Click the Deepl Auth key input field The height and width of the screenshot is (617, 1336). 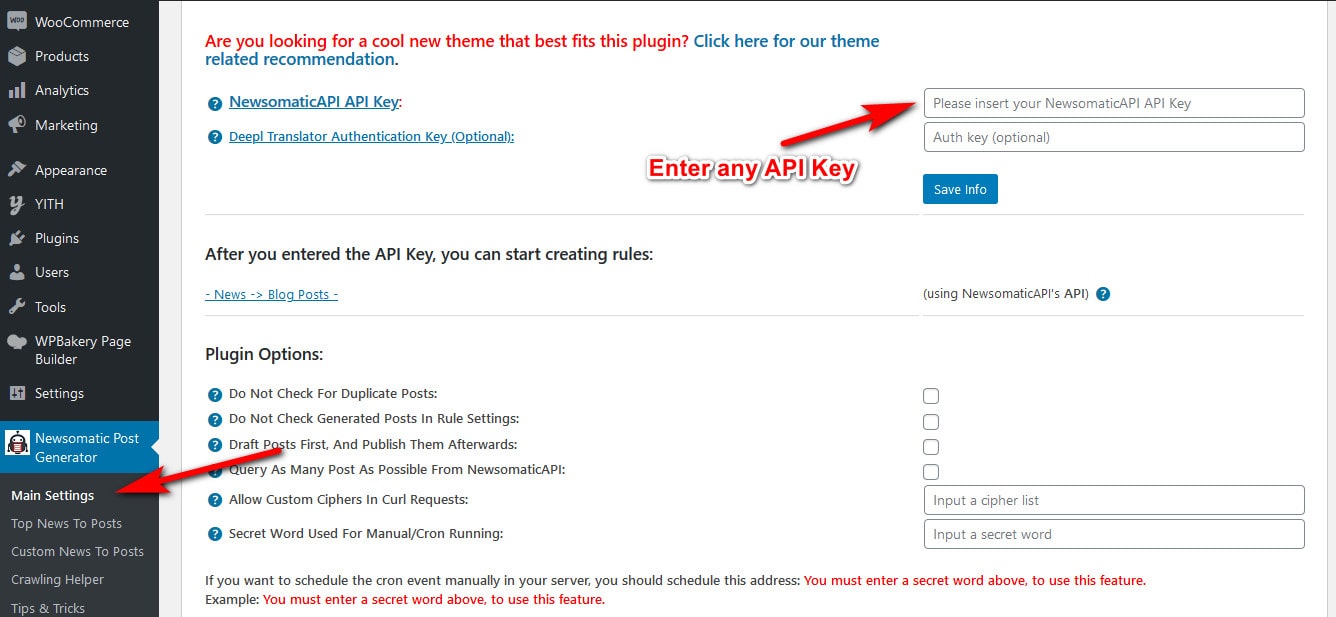pyautogui.click(x=1113, y=137)
